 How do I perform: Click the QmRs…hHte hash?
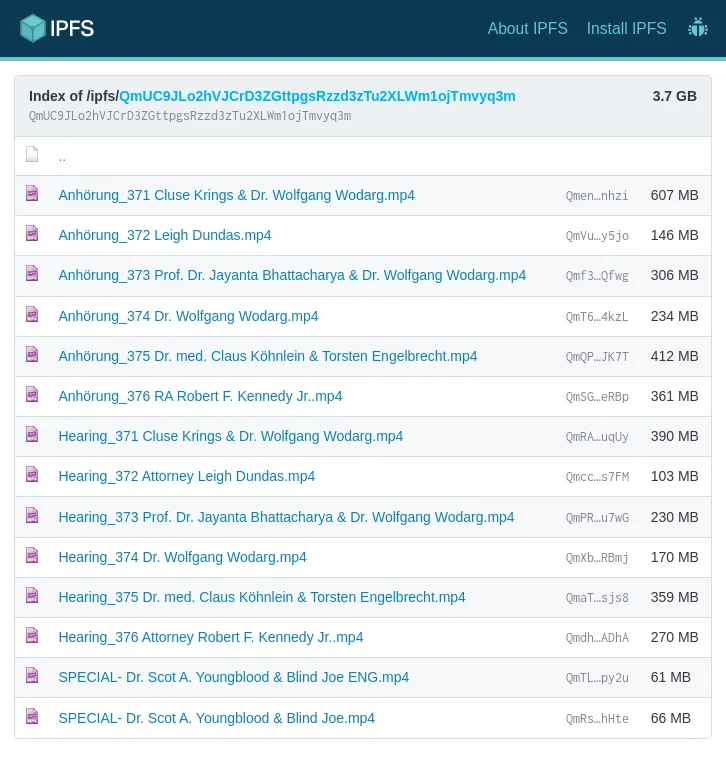coord(597,718)
